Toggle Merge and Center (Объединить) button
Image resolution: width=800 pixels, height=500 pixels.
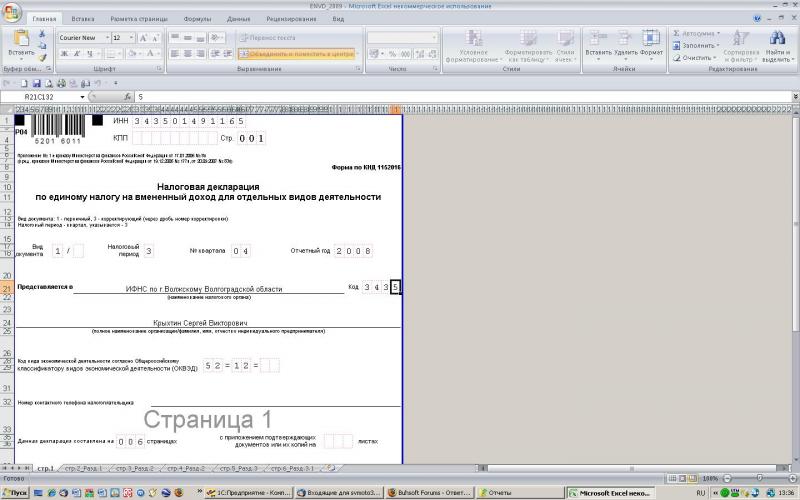click(297, 53)
